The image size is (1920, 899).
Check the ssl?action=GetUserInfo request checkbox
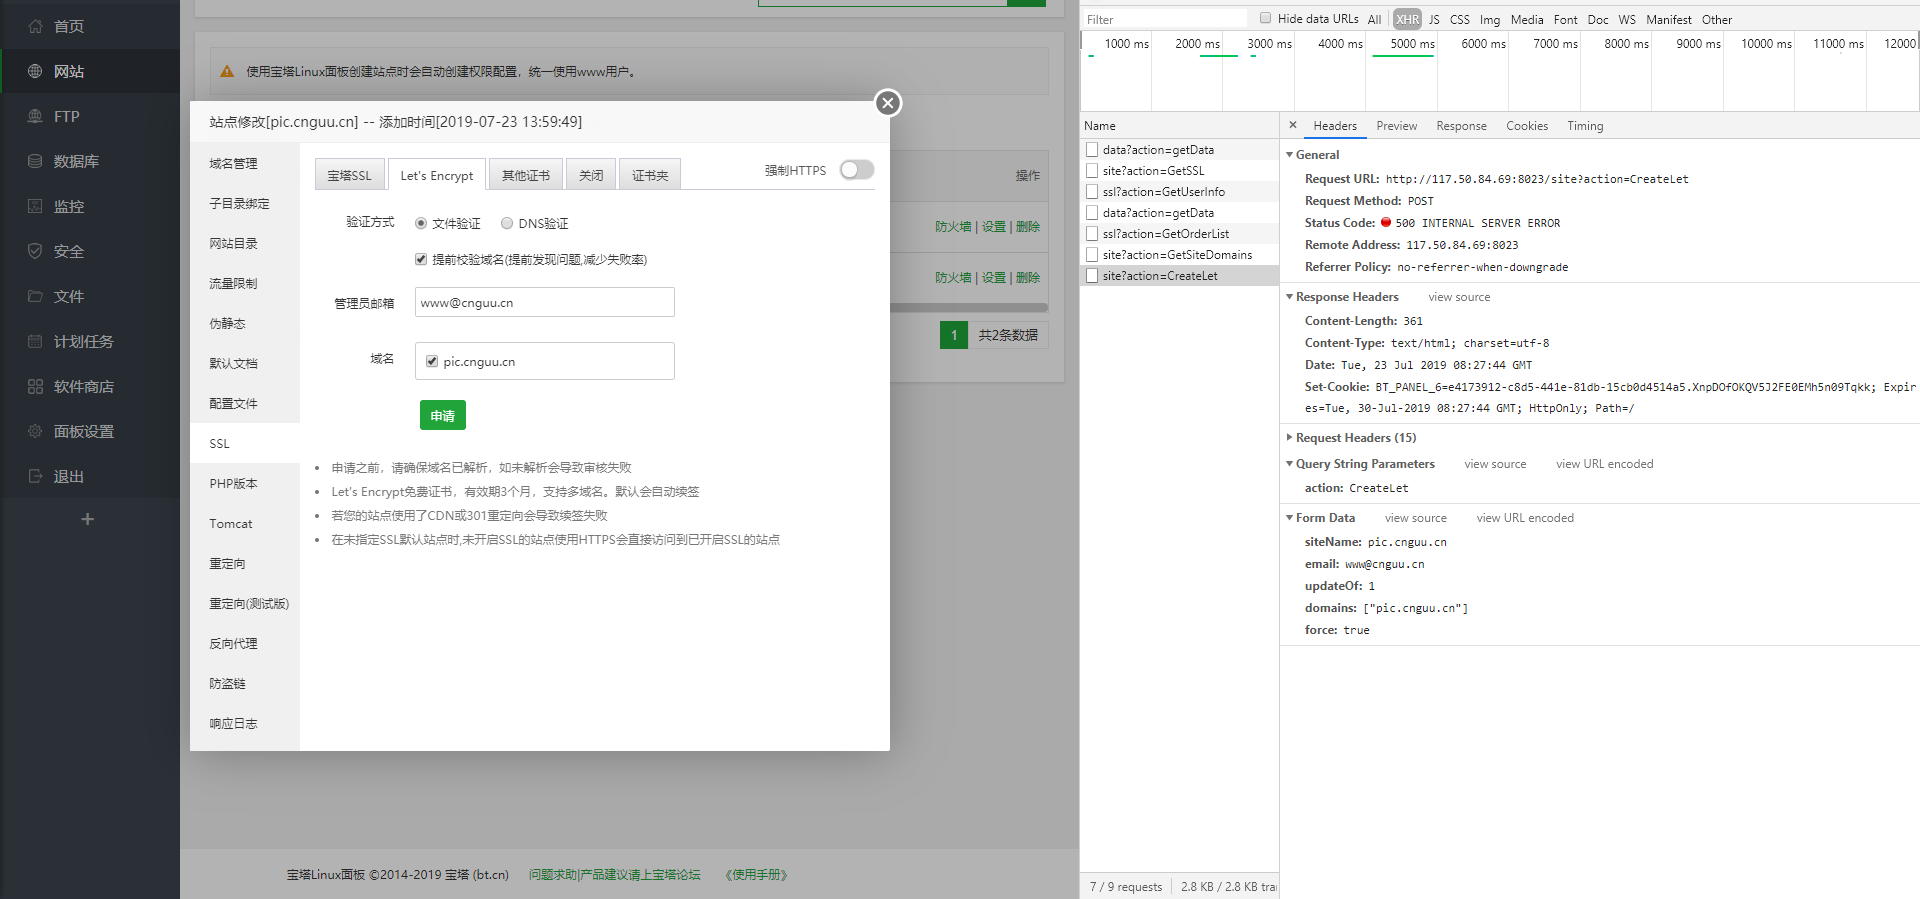pyautogui.click(x=1092, y=192)
